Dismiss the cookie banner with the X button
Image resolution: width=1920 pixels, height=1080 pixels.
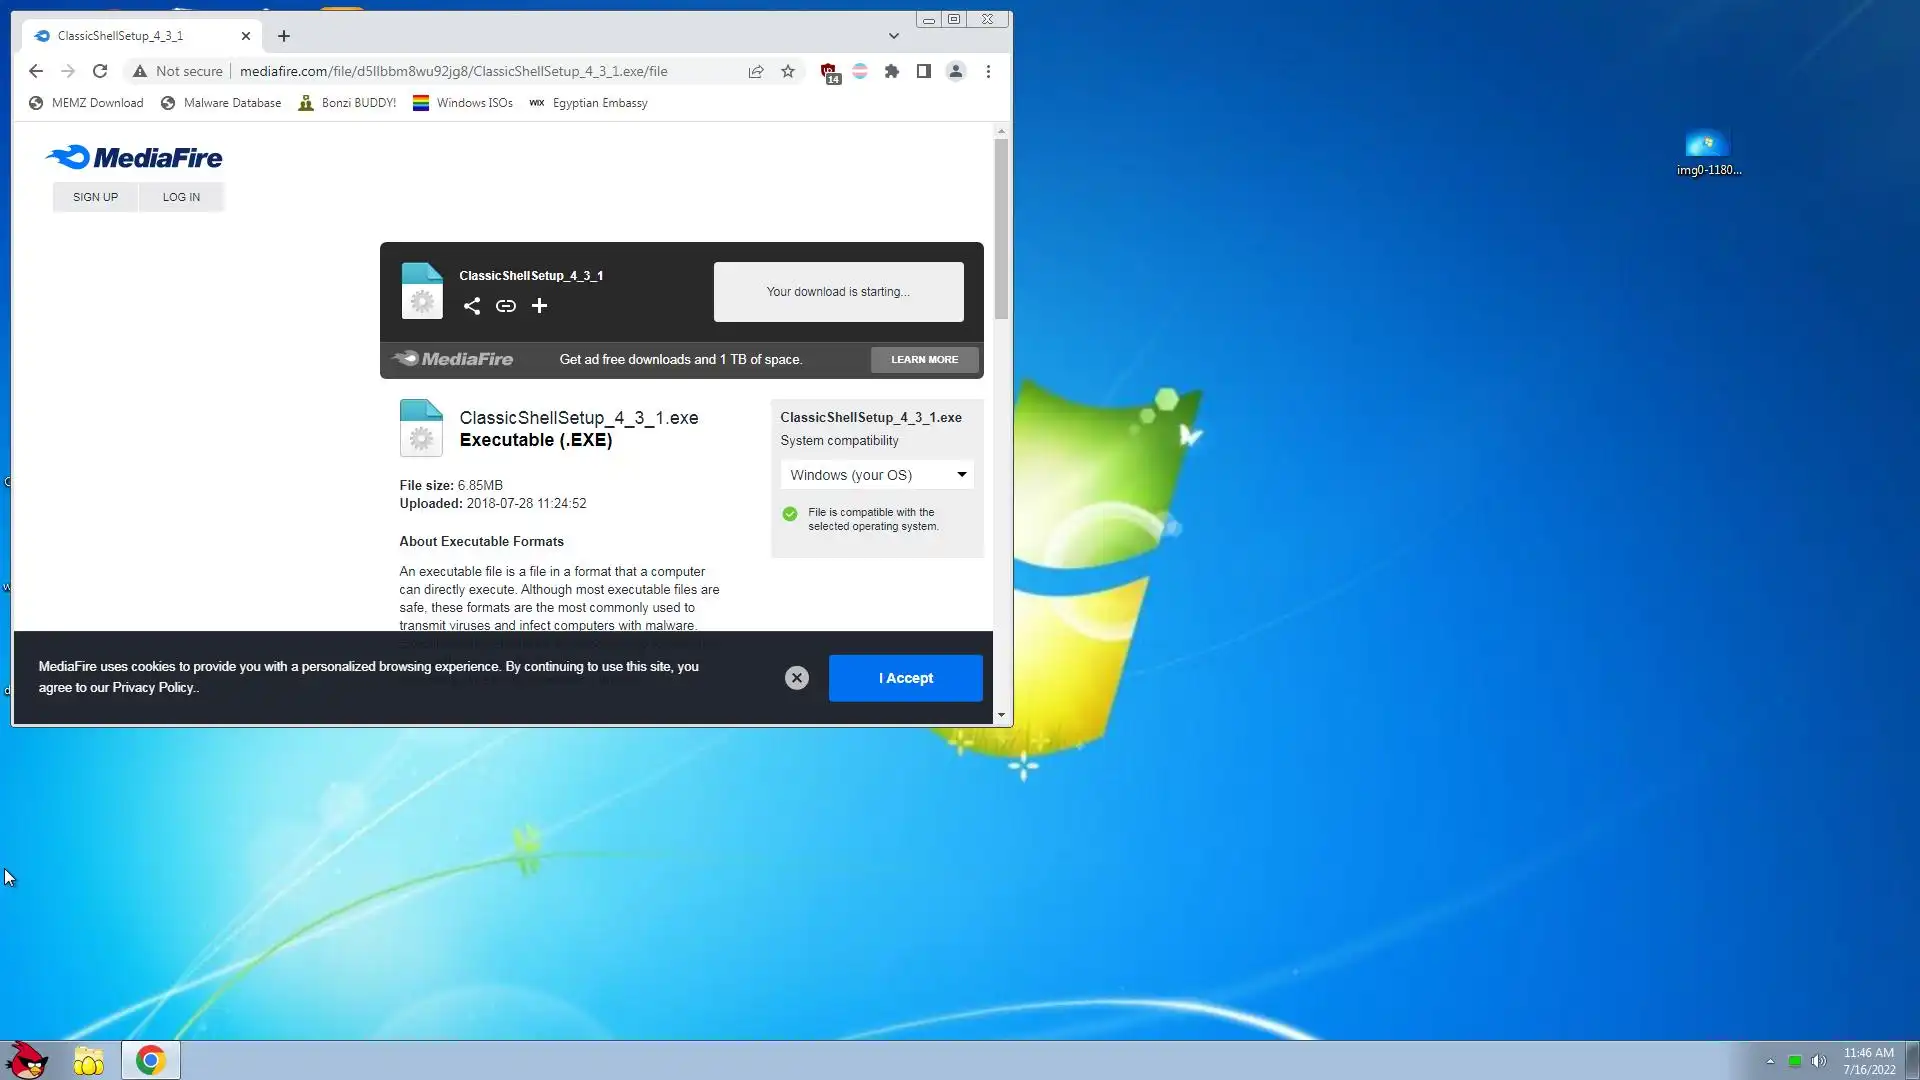[797, 678]
